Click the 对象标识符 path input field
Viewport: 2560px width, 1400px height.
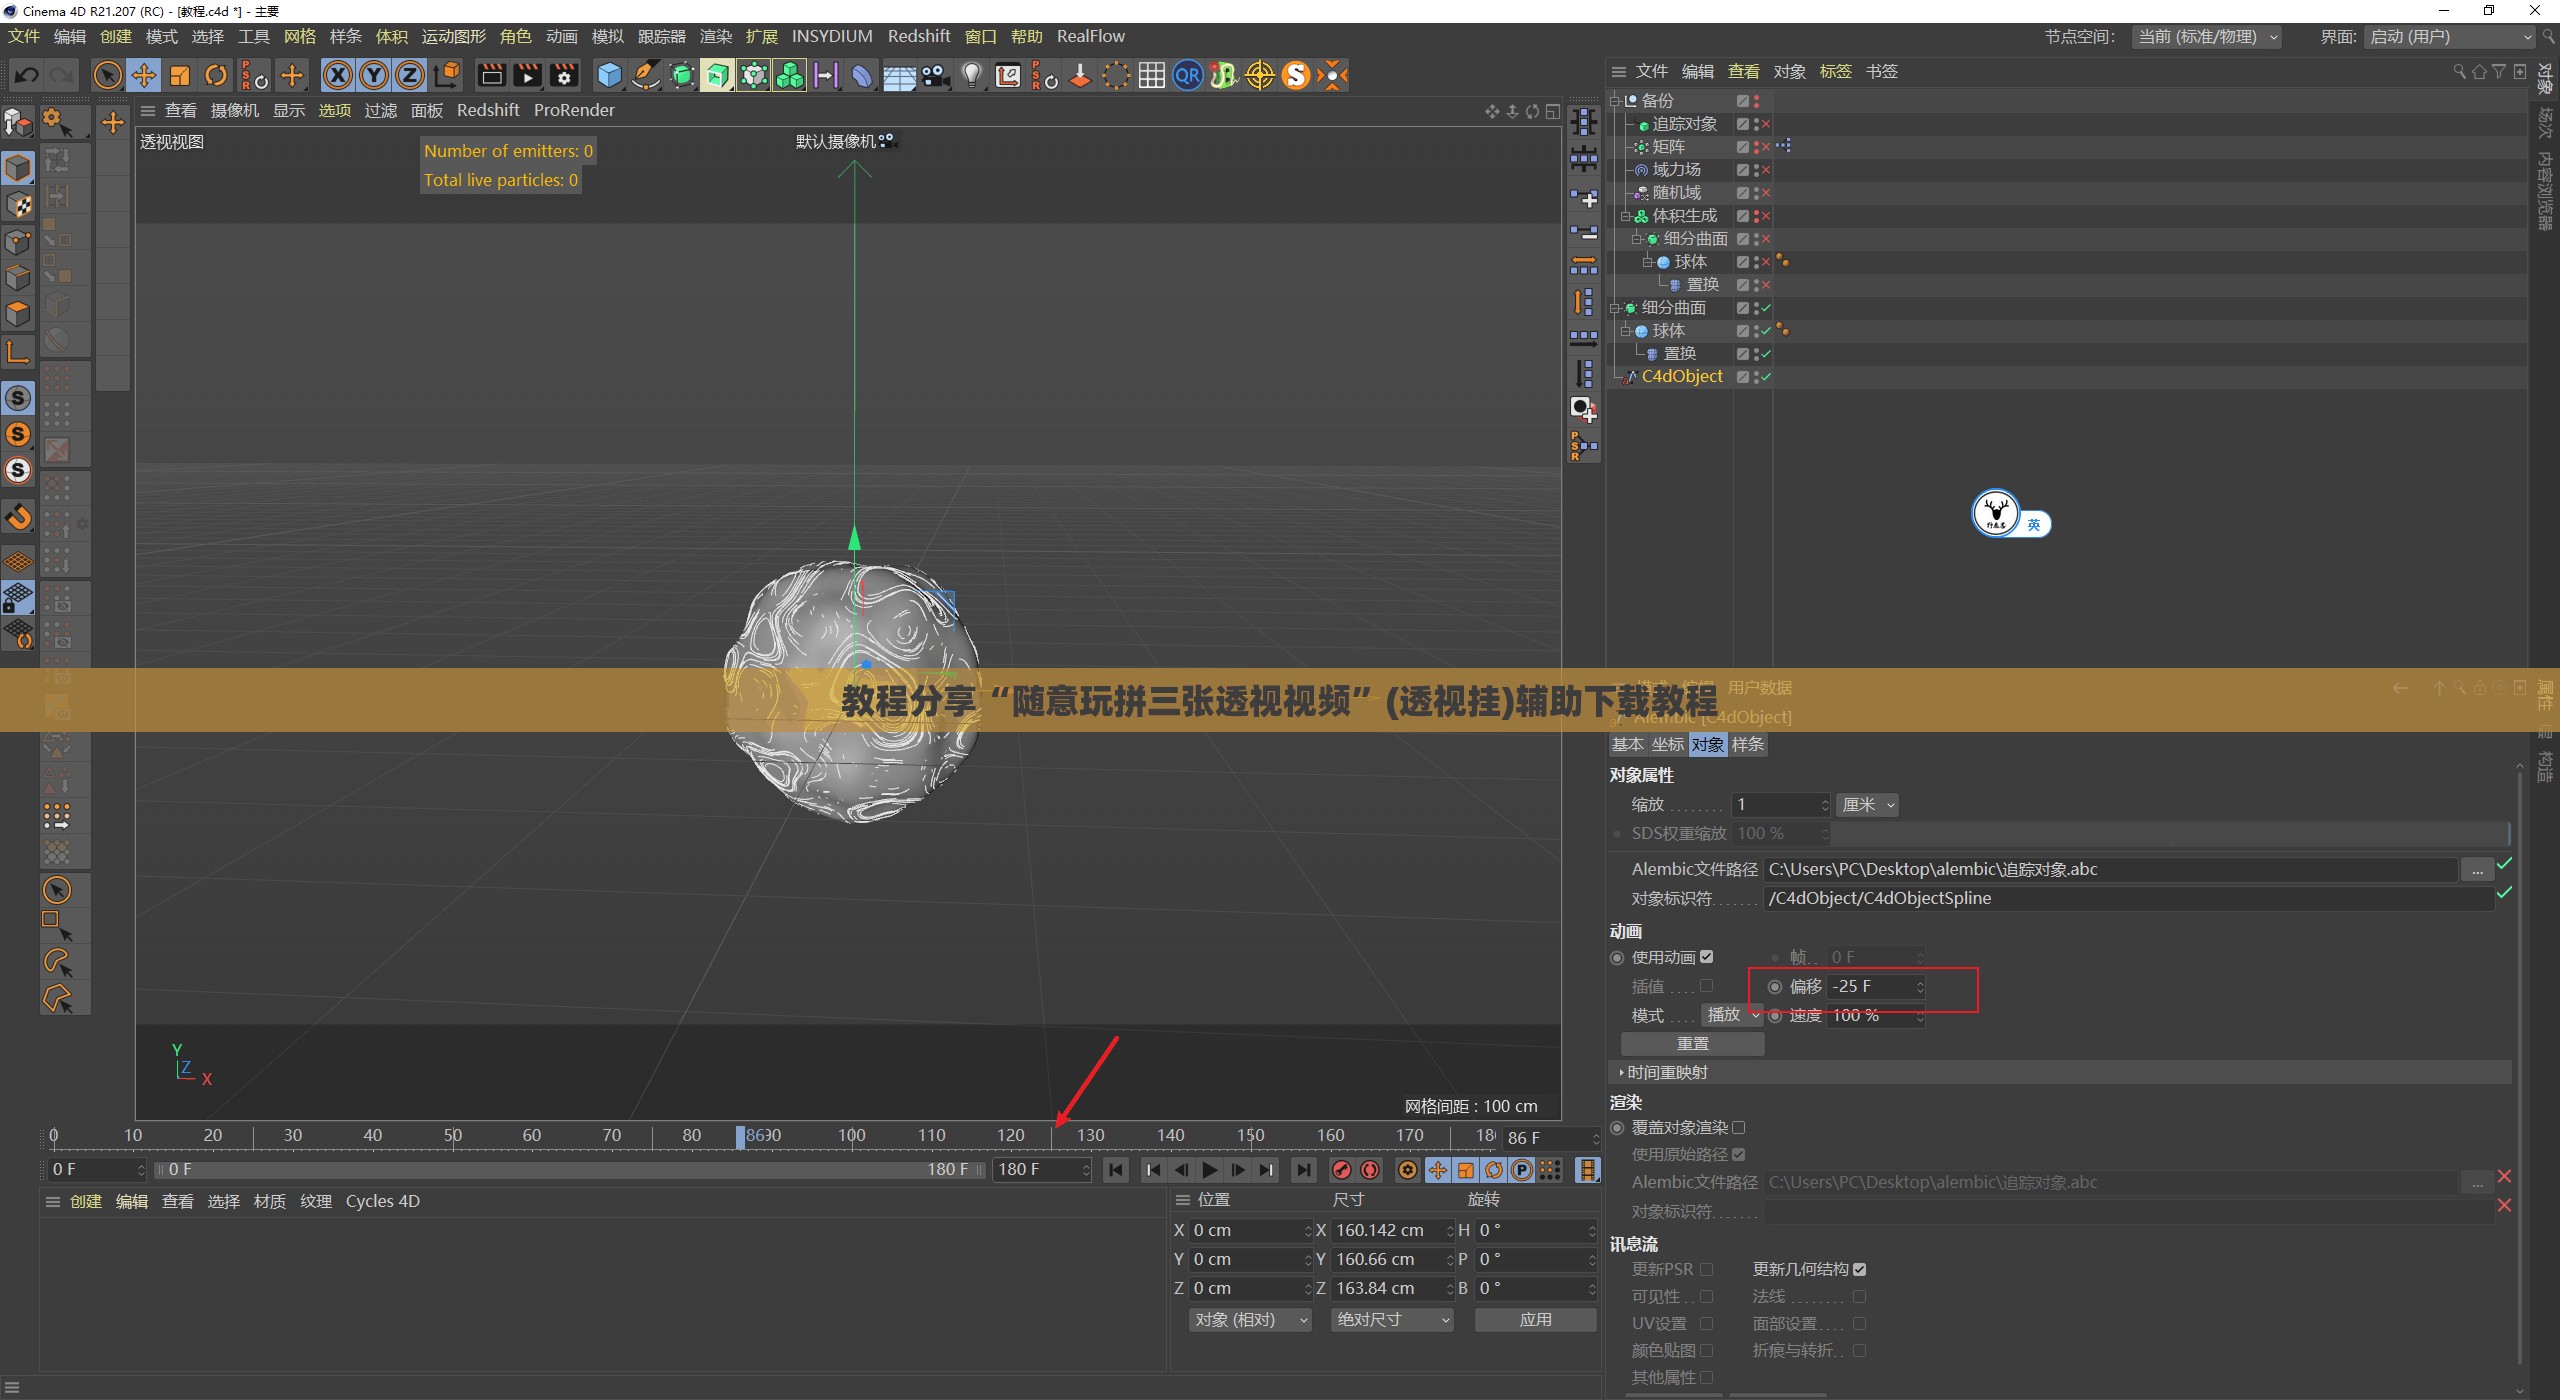[x=2129, y=899]
